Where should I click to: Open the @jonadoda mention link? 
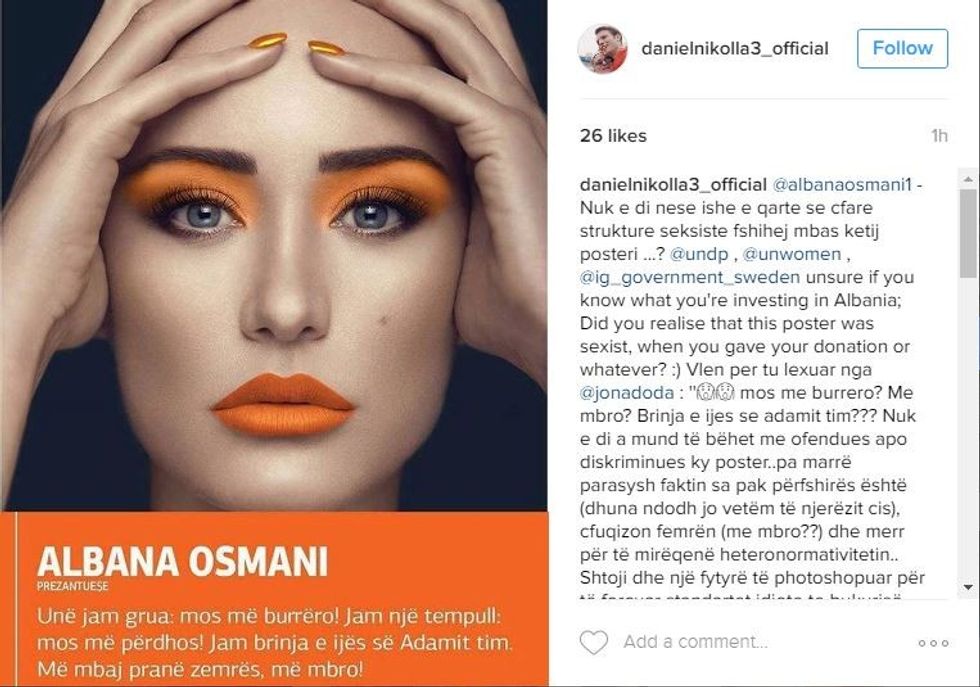(x=626, y=393)
